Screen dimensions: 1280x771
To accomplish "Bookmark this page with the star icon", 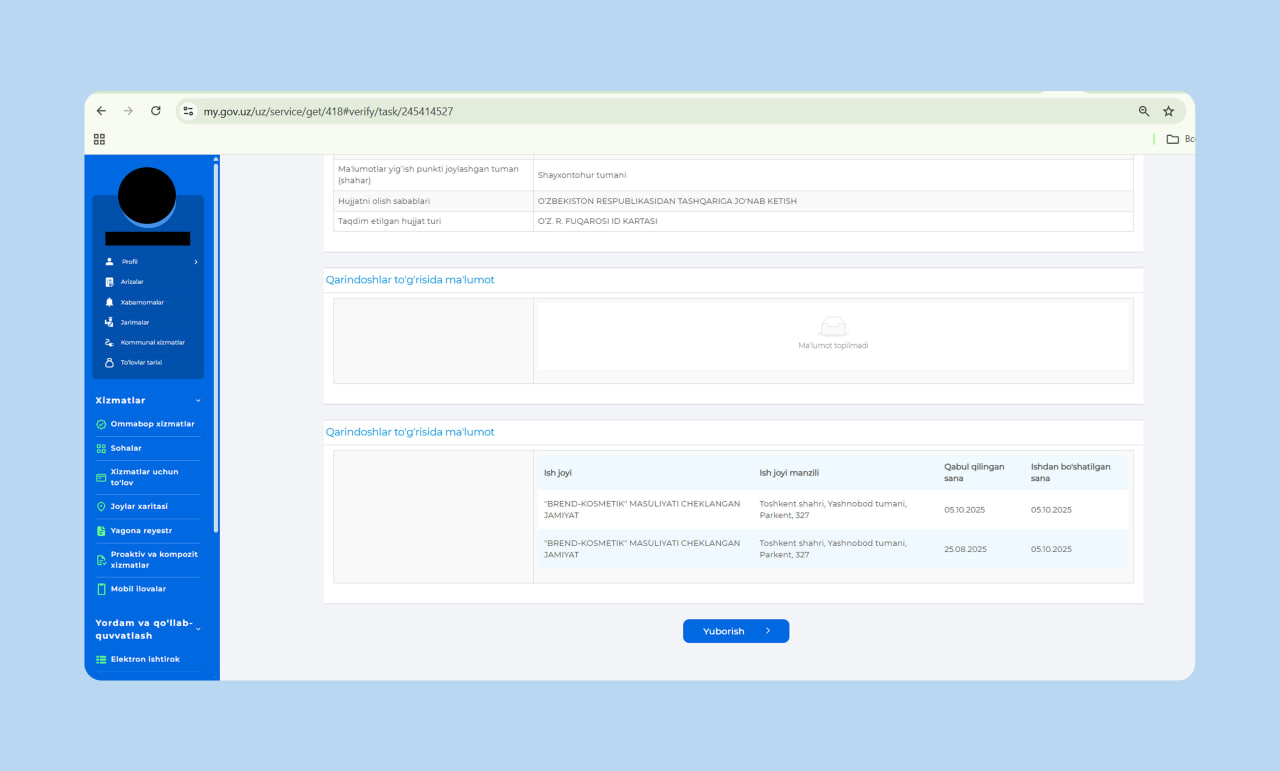I will 1168,111.
